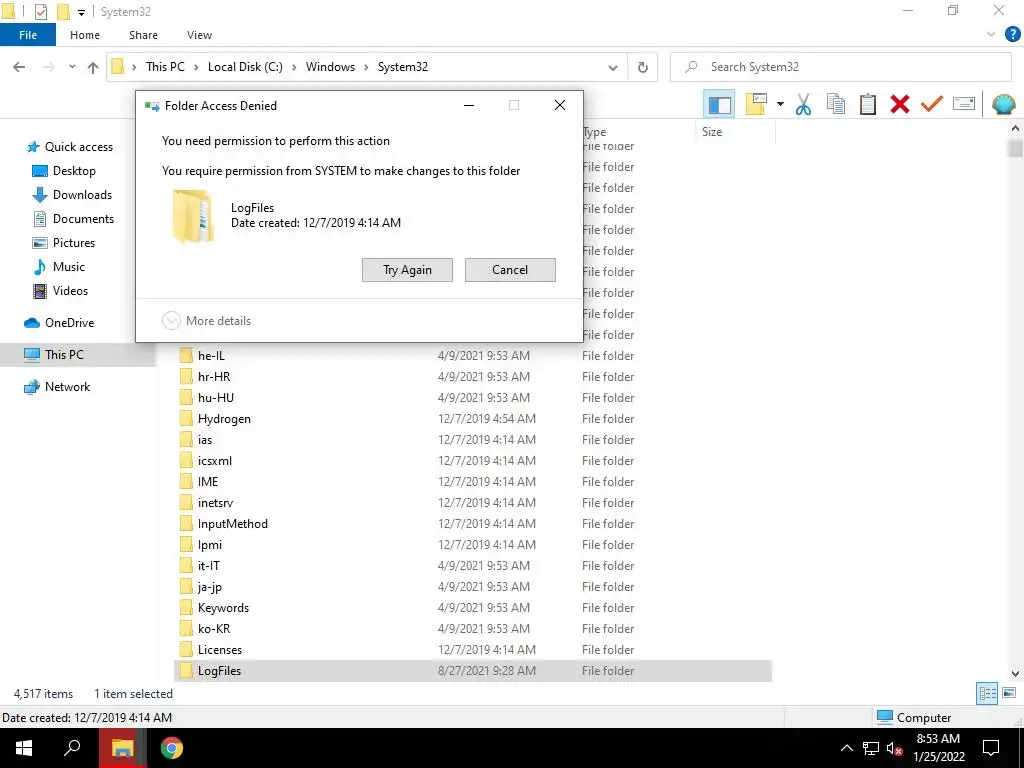Click Local Disk (C:) in address bar

tap(245, 67)
